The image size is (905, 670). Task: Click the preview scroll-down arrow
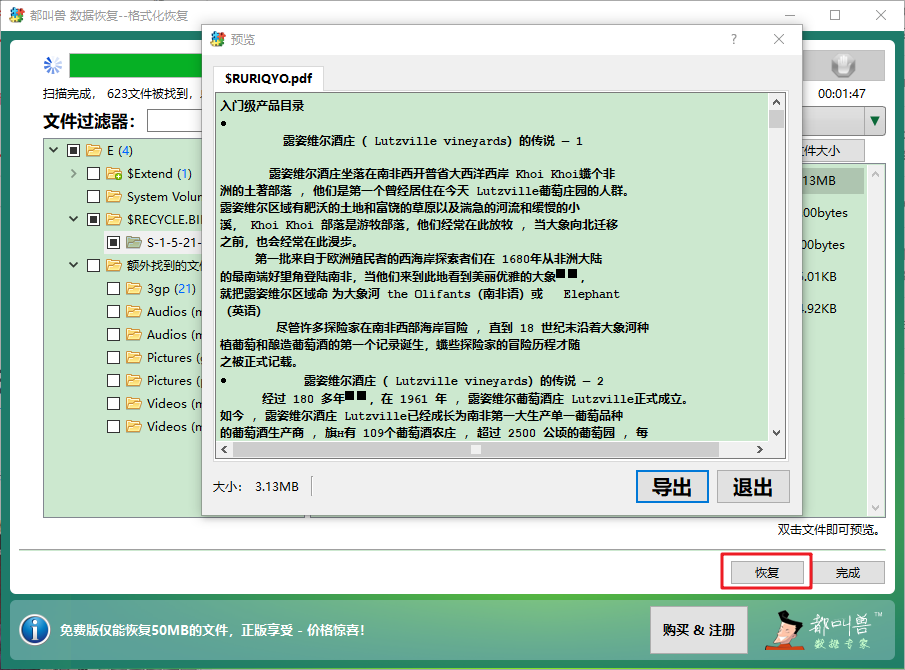coord(776,432)
